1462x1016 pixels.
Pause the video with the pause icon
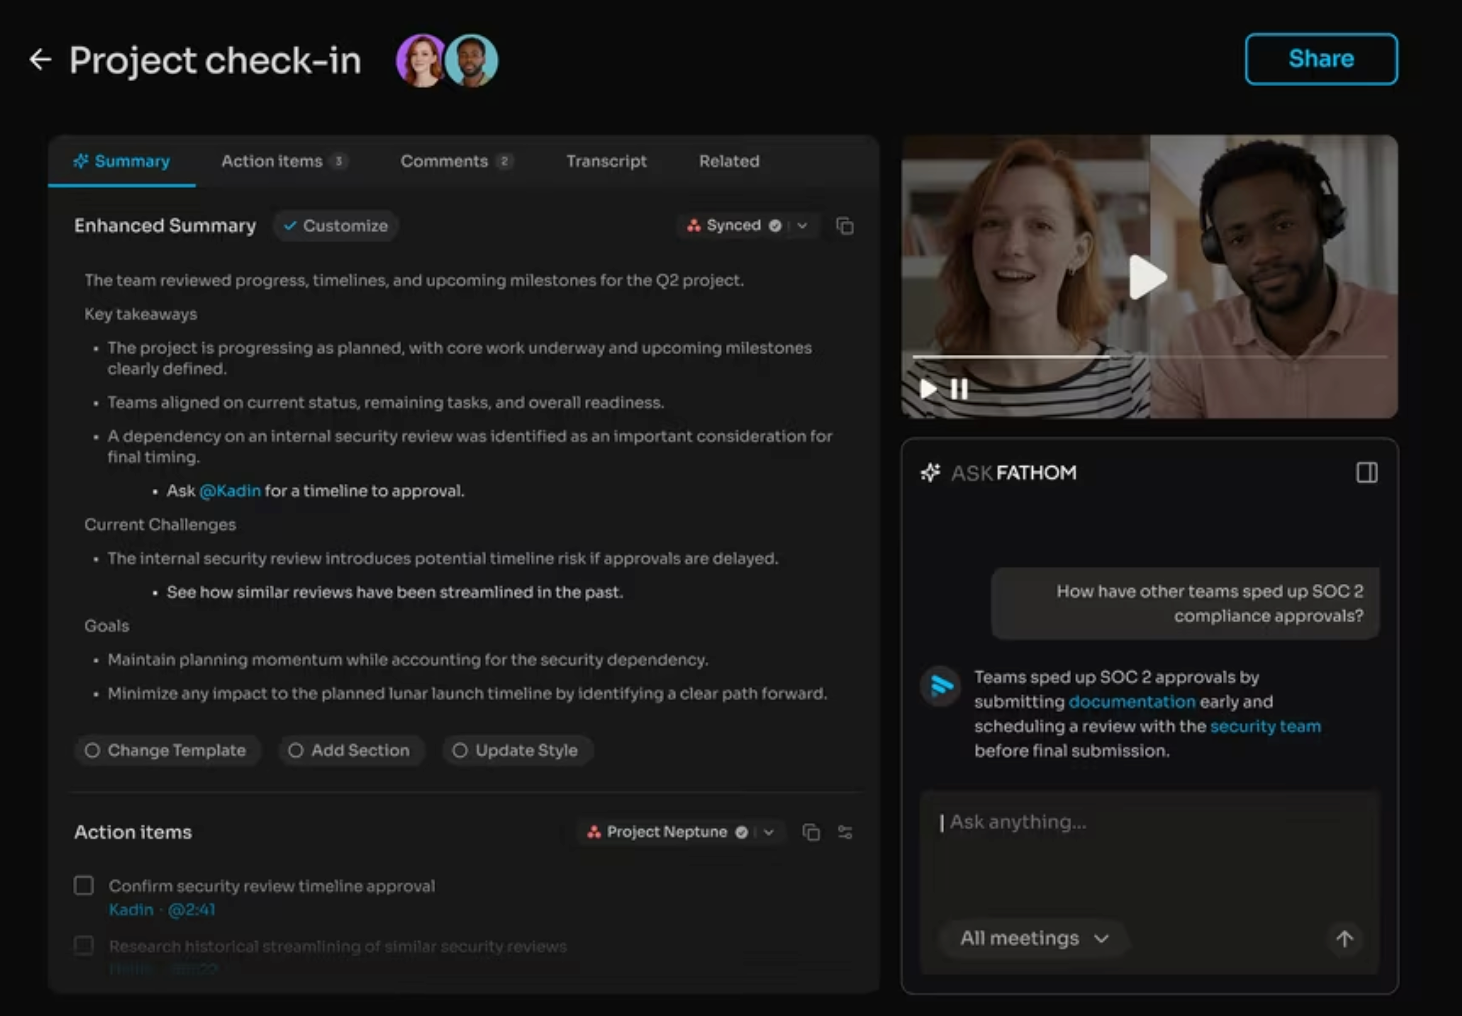pos(959,389)
